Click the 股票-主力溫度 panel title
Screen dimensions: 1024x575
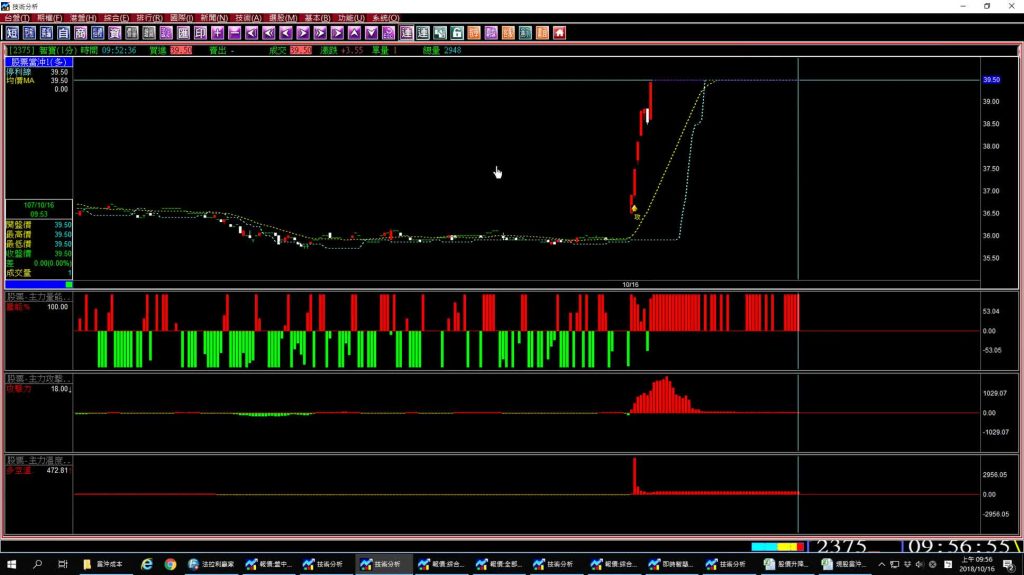[x=39, y=460]
